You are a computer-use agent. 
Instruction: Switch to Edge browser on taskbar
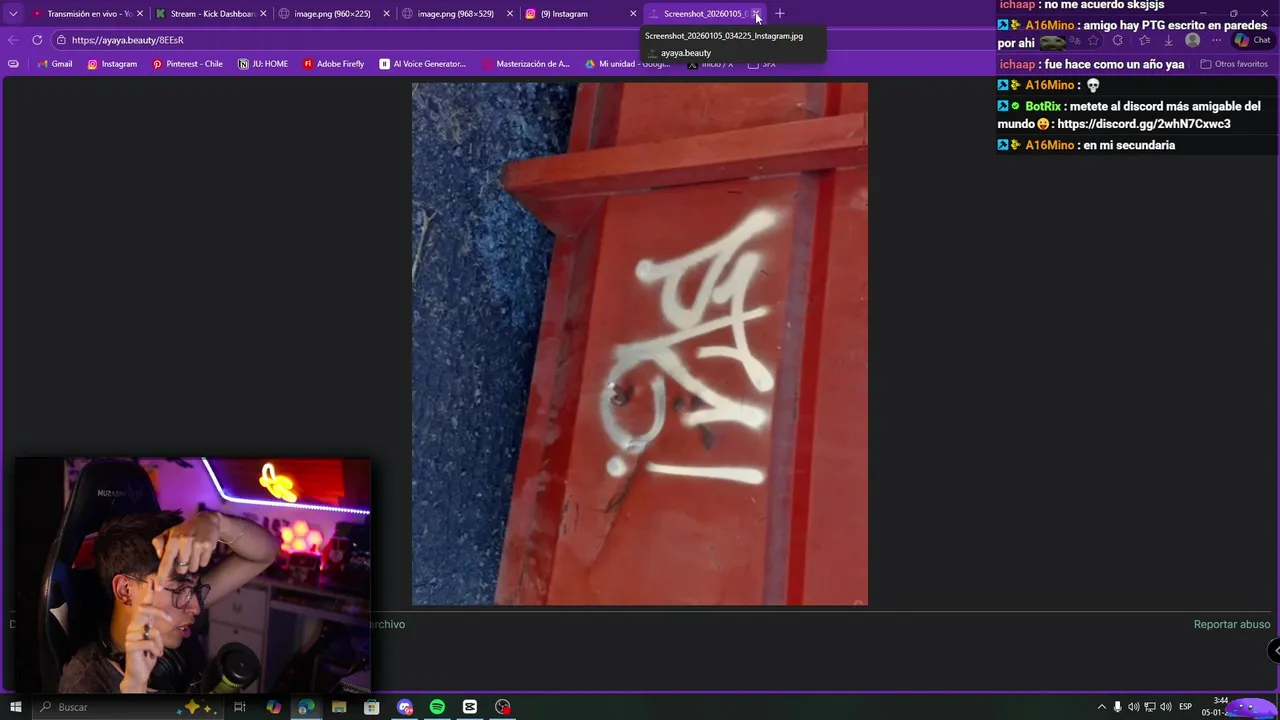306,707
